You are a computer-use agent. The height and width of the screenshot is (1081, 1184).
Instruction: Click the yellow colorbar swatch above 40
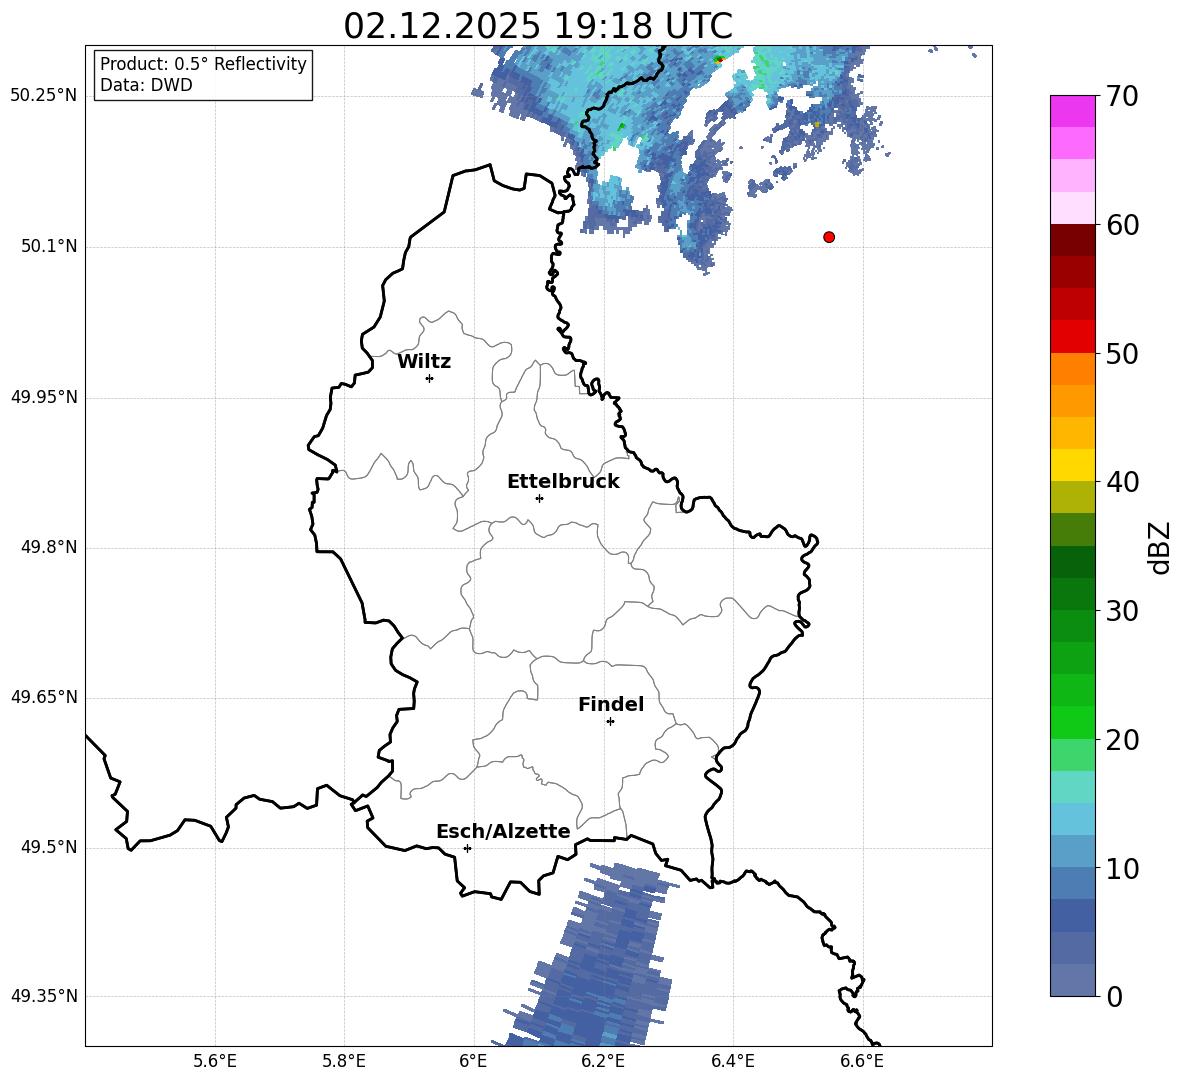[1073, 465]
